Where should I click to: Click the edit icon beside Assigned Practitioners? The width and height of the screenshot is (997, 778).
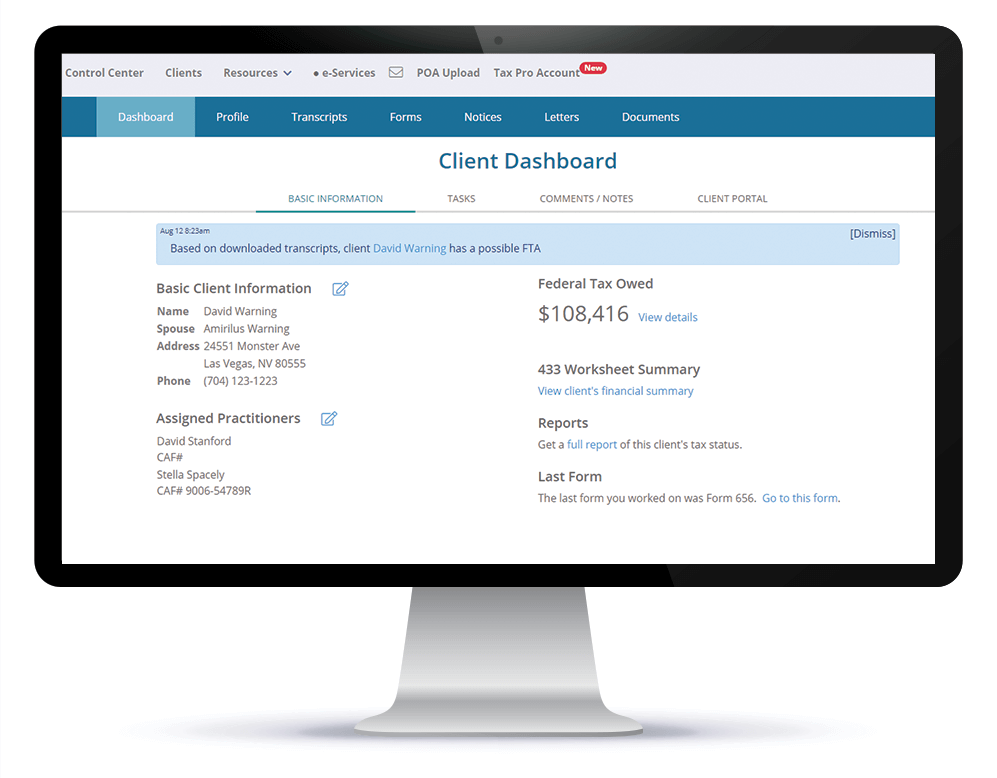328,418
